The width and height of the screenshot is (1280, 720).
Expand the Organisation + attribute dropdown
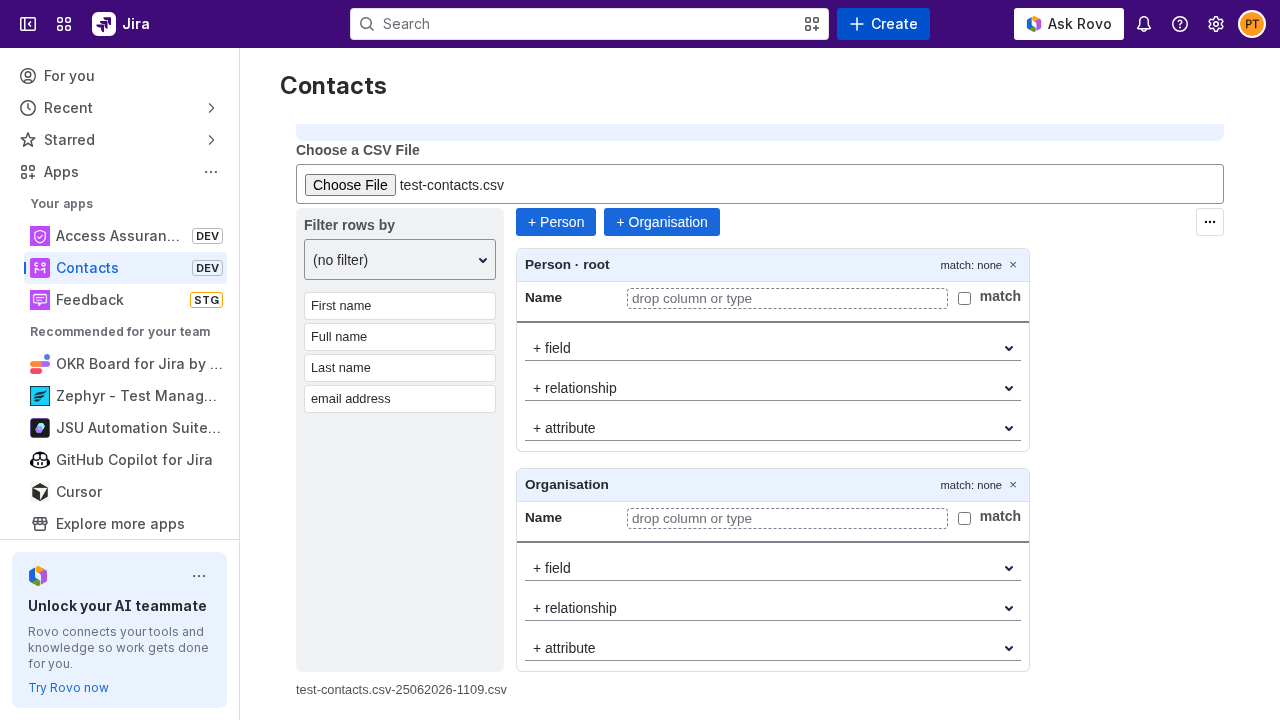click(773, 648)
